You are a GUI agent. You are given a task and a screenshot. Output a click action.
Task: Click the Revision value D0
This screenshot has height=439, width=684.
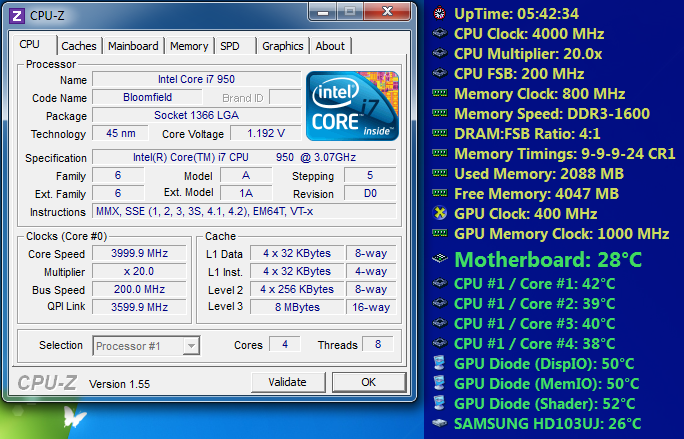[x=370, y=193]
